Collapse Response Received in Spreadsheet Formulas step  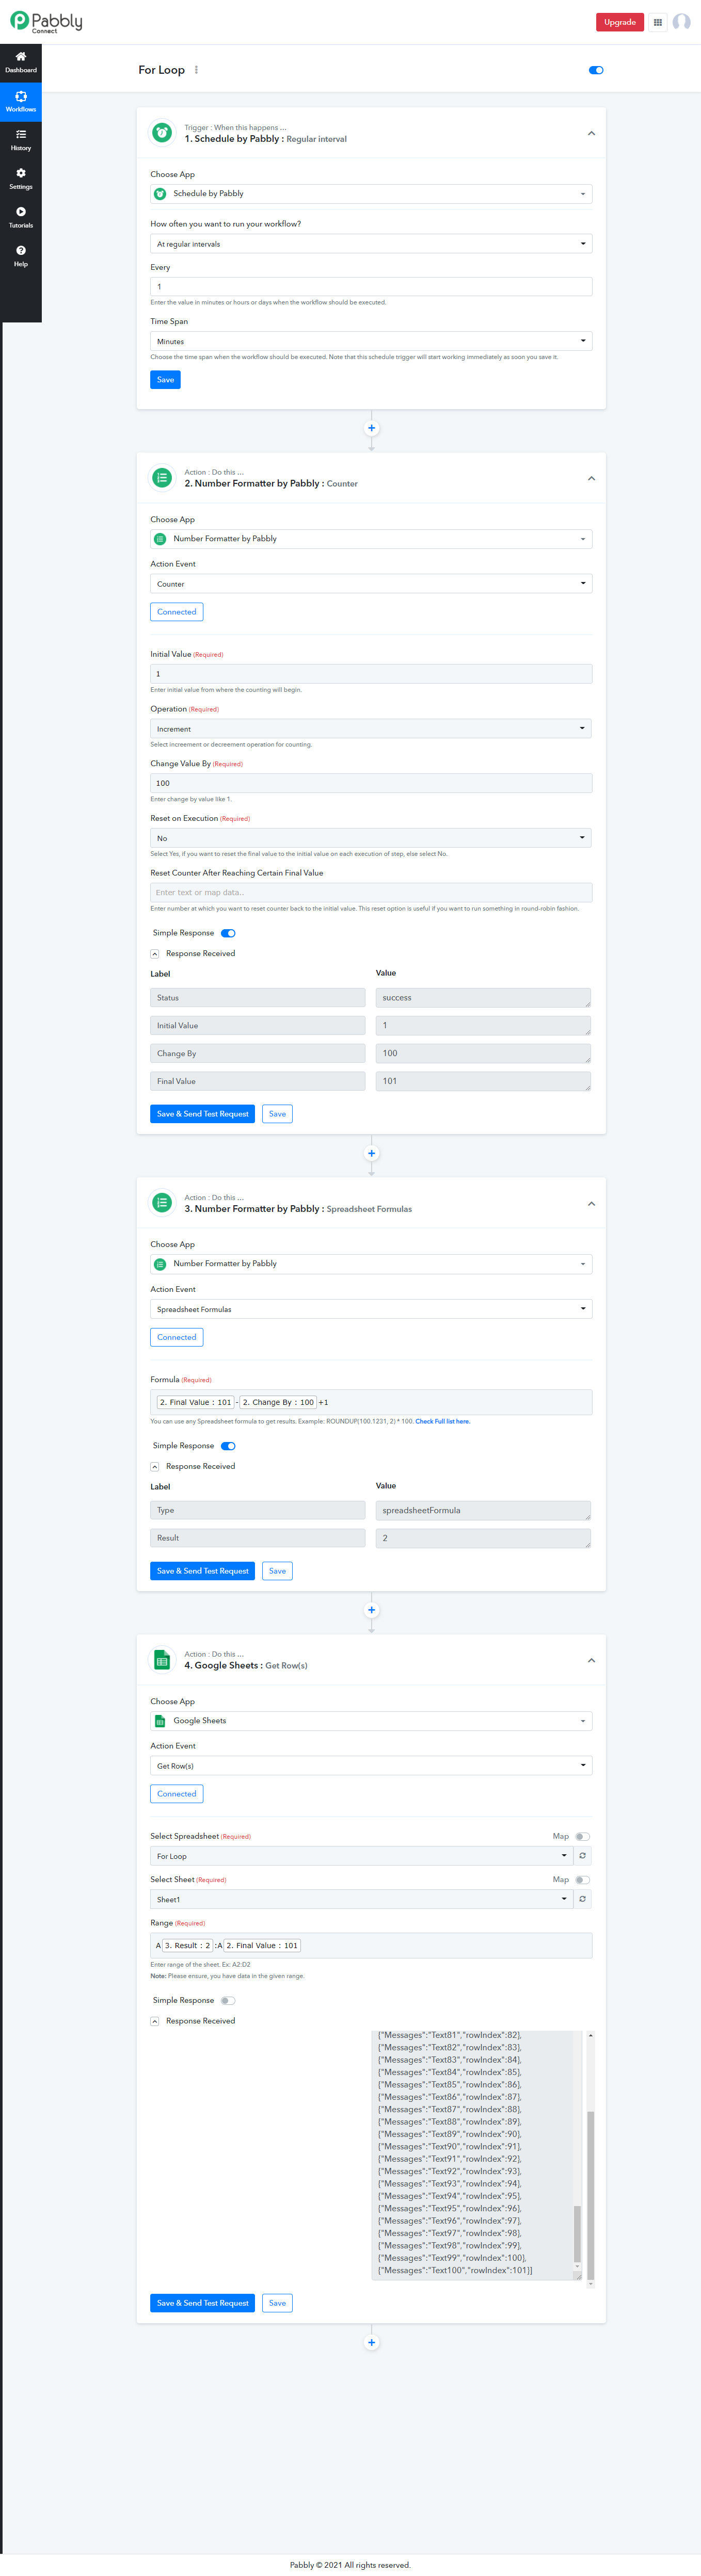(x=155, y=1467)
